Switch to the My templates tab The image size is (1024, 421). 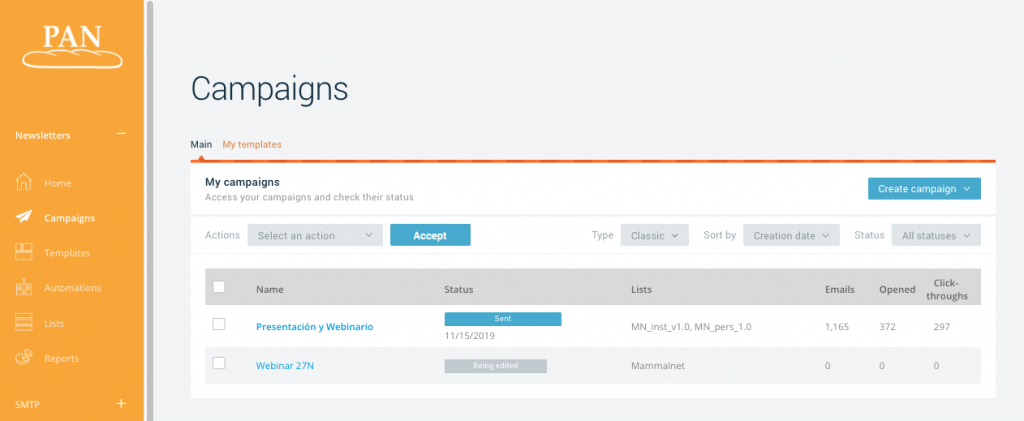252,144
